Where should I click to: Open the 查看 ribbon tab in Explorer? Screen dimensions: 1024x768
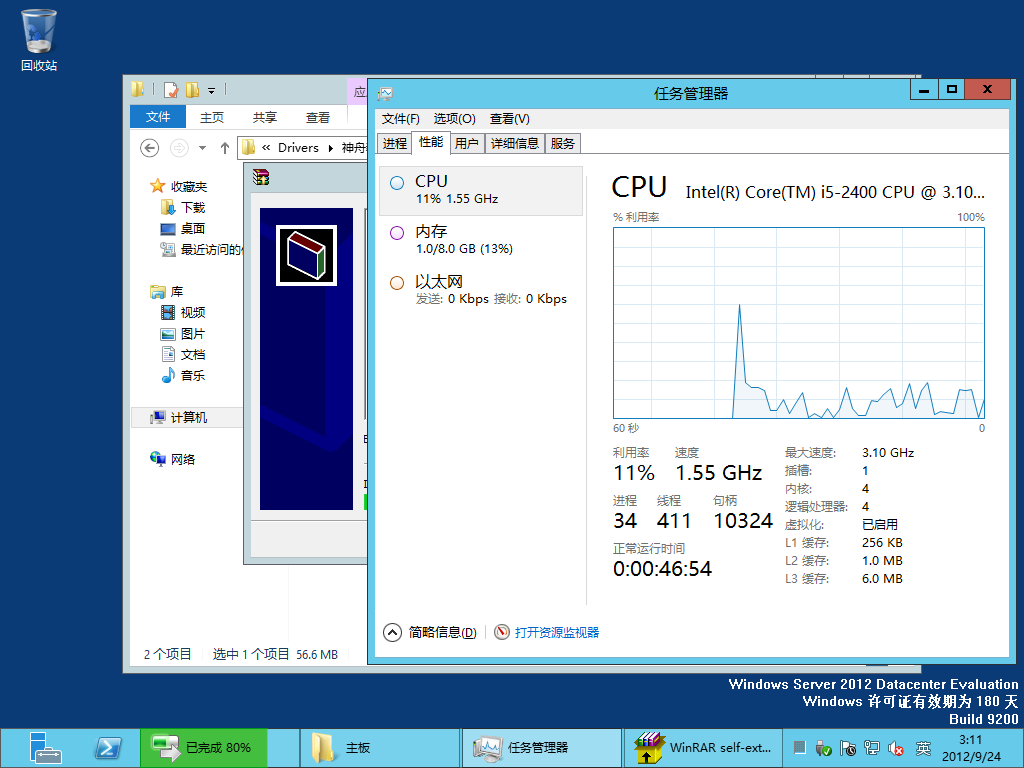point(318,118)
